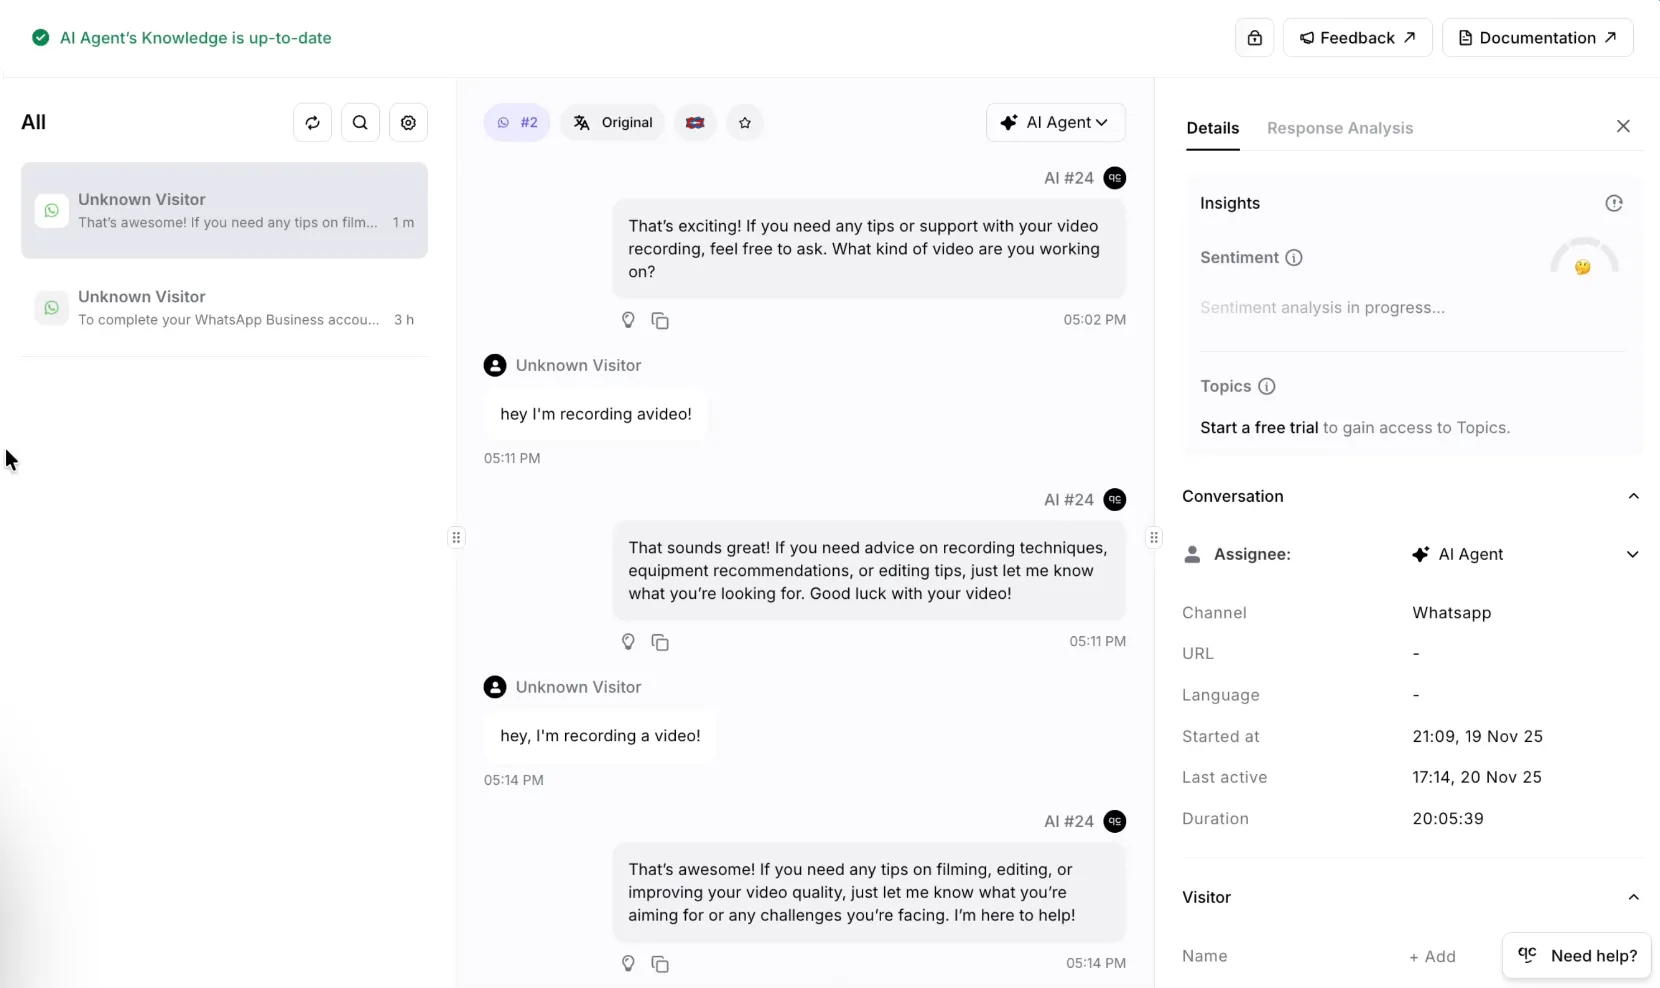Select the All conversations view
Screen dimensions: 1660x988
(x=34, y=121)
